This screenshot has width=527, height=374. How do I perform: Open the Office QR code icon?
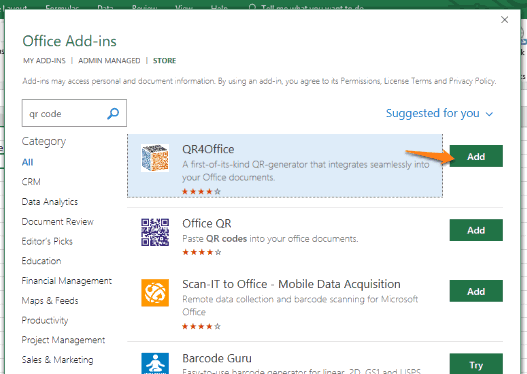tap(155, 232)
